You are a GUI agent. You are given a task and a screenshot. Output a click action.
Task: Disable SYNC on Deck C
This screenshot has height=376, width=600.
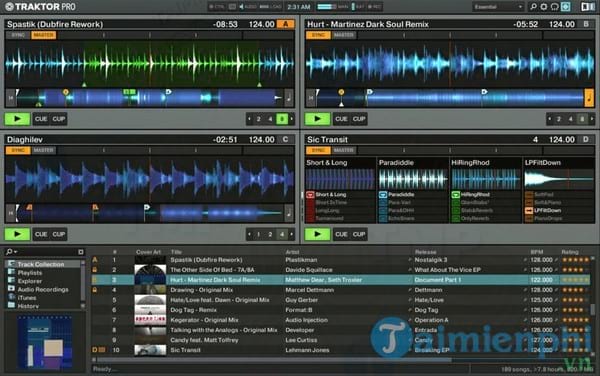[x=18, y=150]
